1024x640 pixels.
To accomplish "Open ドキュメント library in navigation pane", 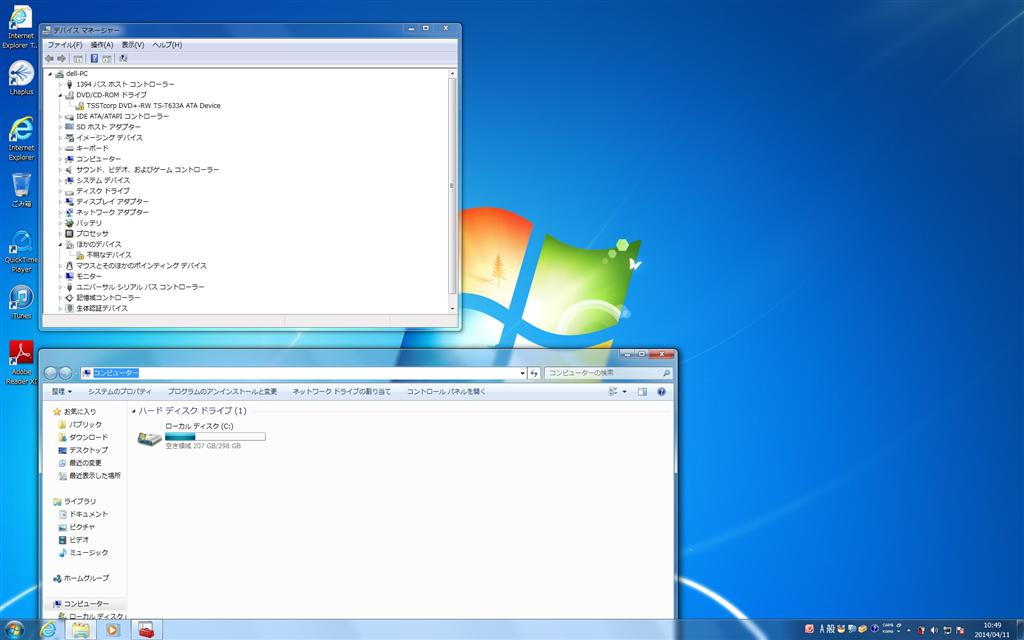I will point(88,515).
